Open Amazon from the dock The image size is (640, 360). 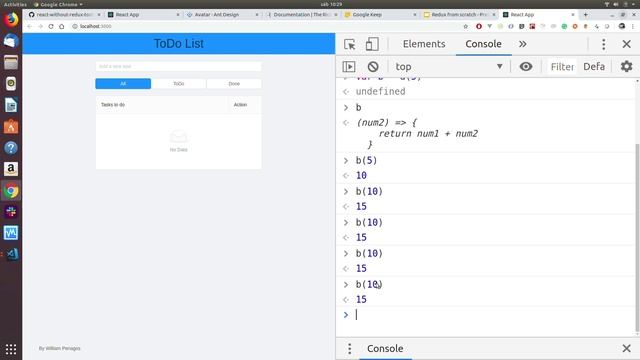point(11,169)
